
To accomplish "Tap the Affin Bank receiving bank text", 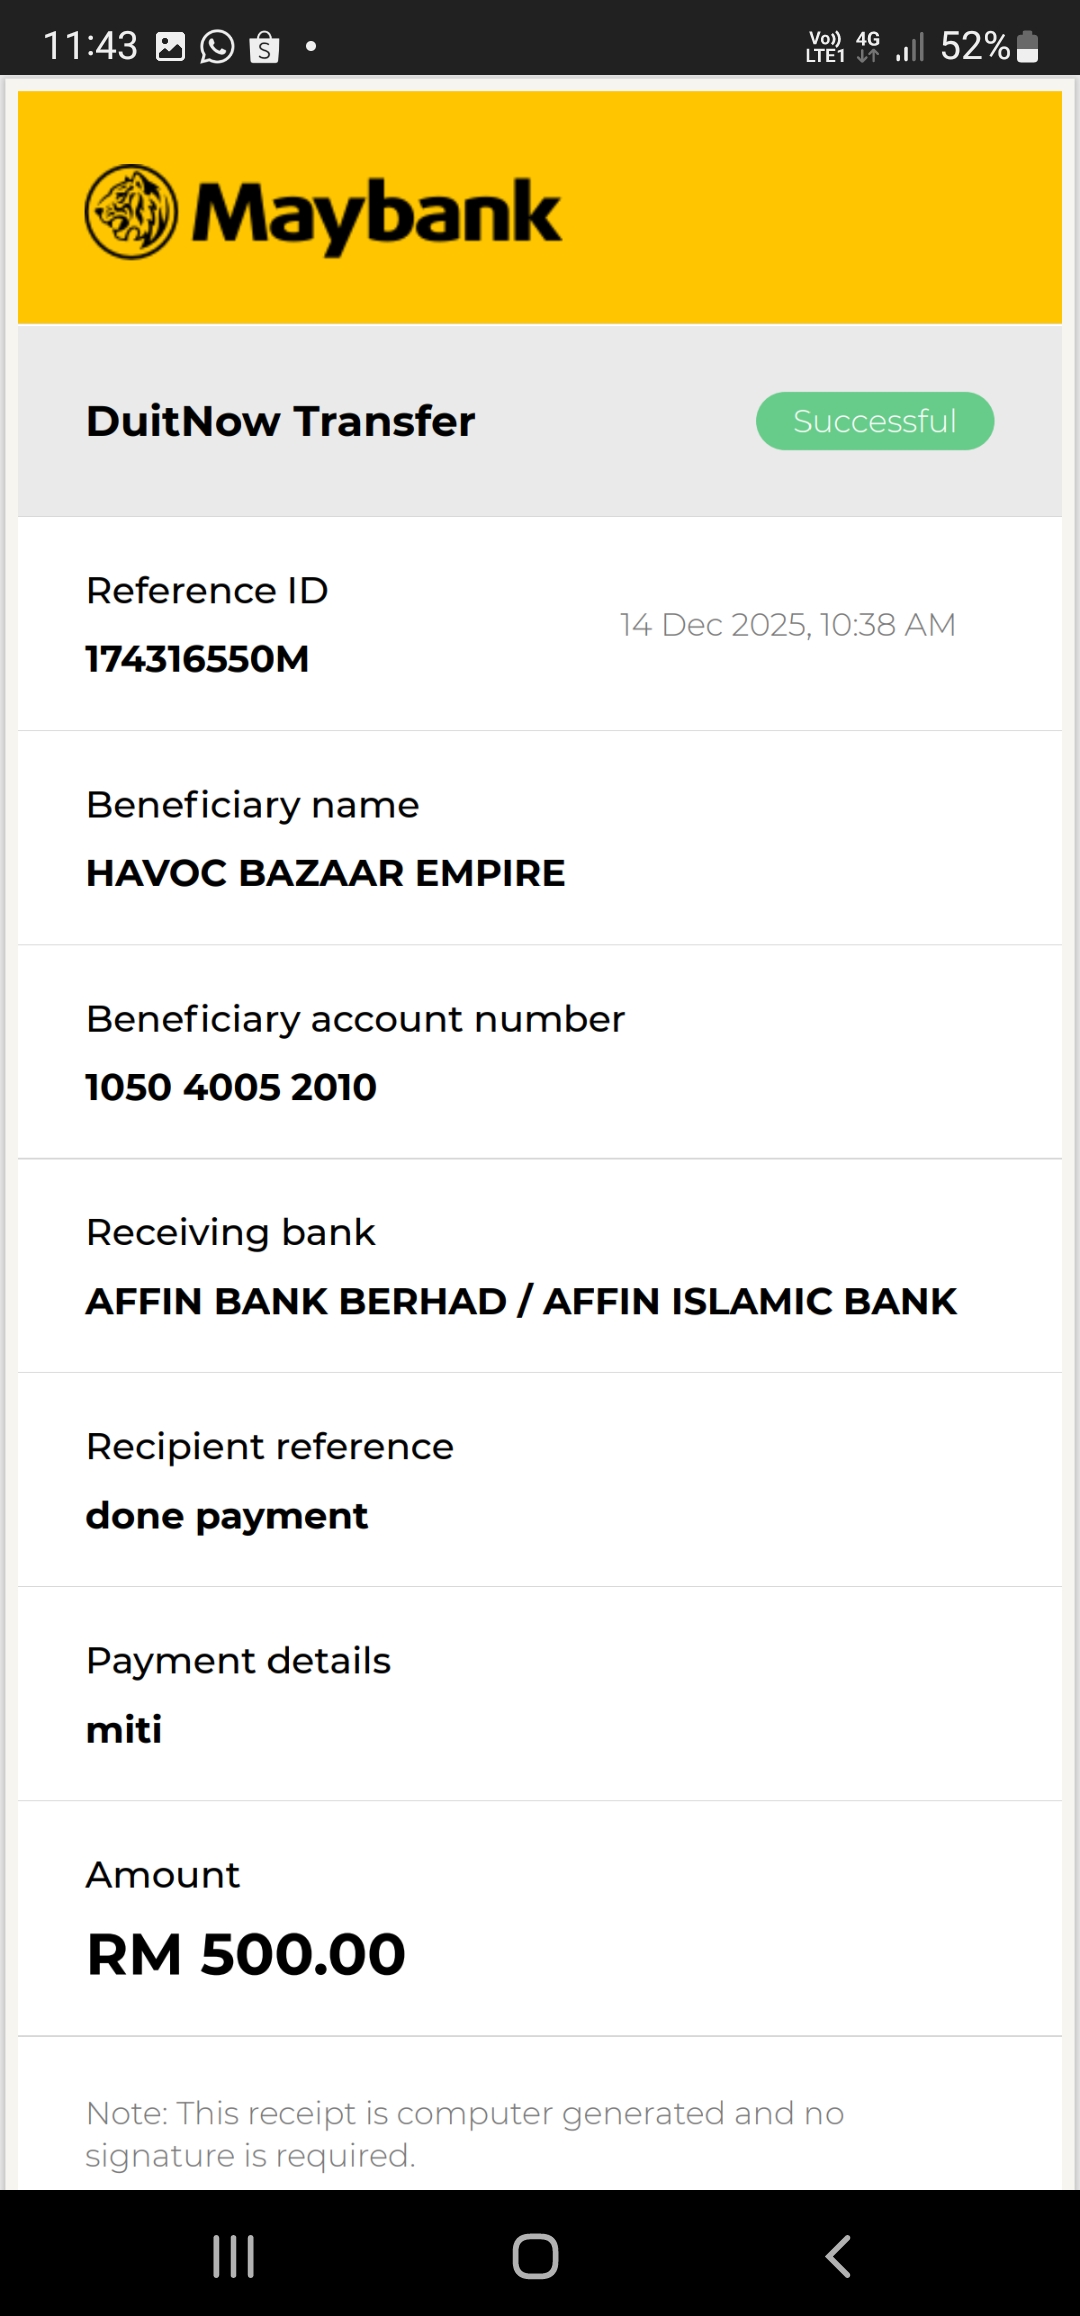I will pos(521,1301).
